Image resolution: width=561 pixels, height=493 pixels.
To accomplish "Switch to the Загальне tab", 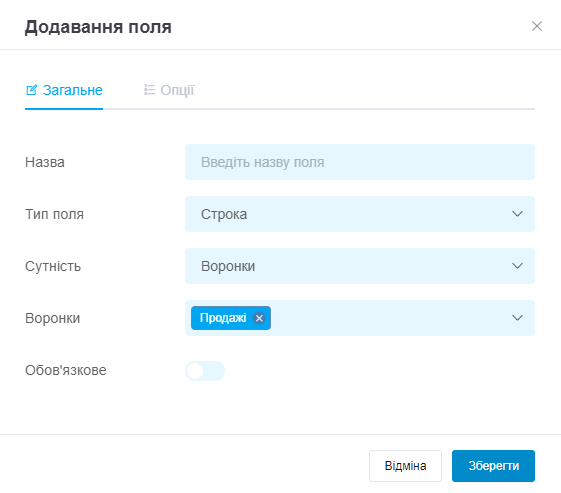I will [64, 90].
